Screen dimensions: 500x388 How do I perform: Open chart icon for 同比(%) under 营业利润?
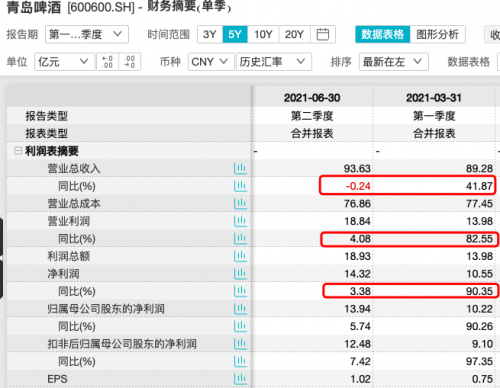240,239
